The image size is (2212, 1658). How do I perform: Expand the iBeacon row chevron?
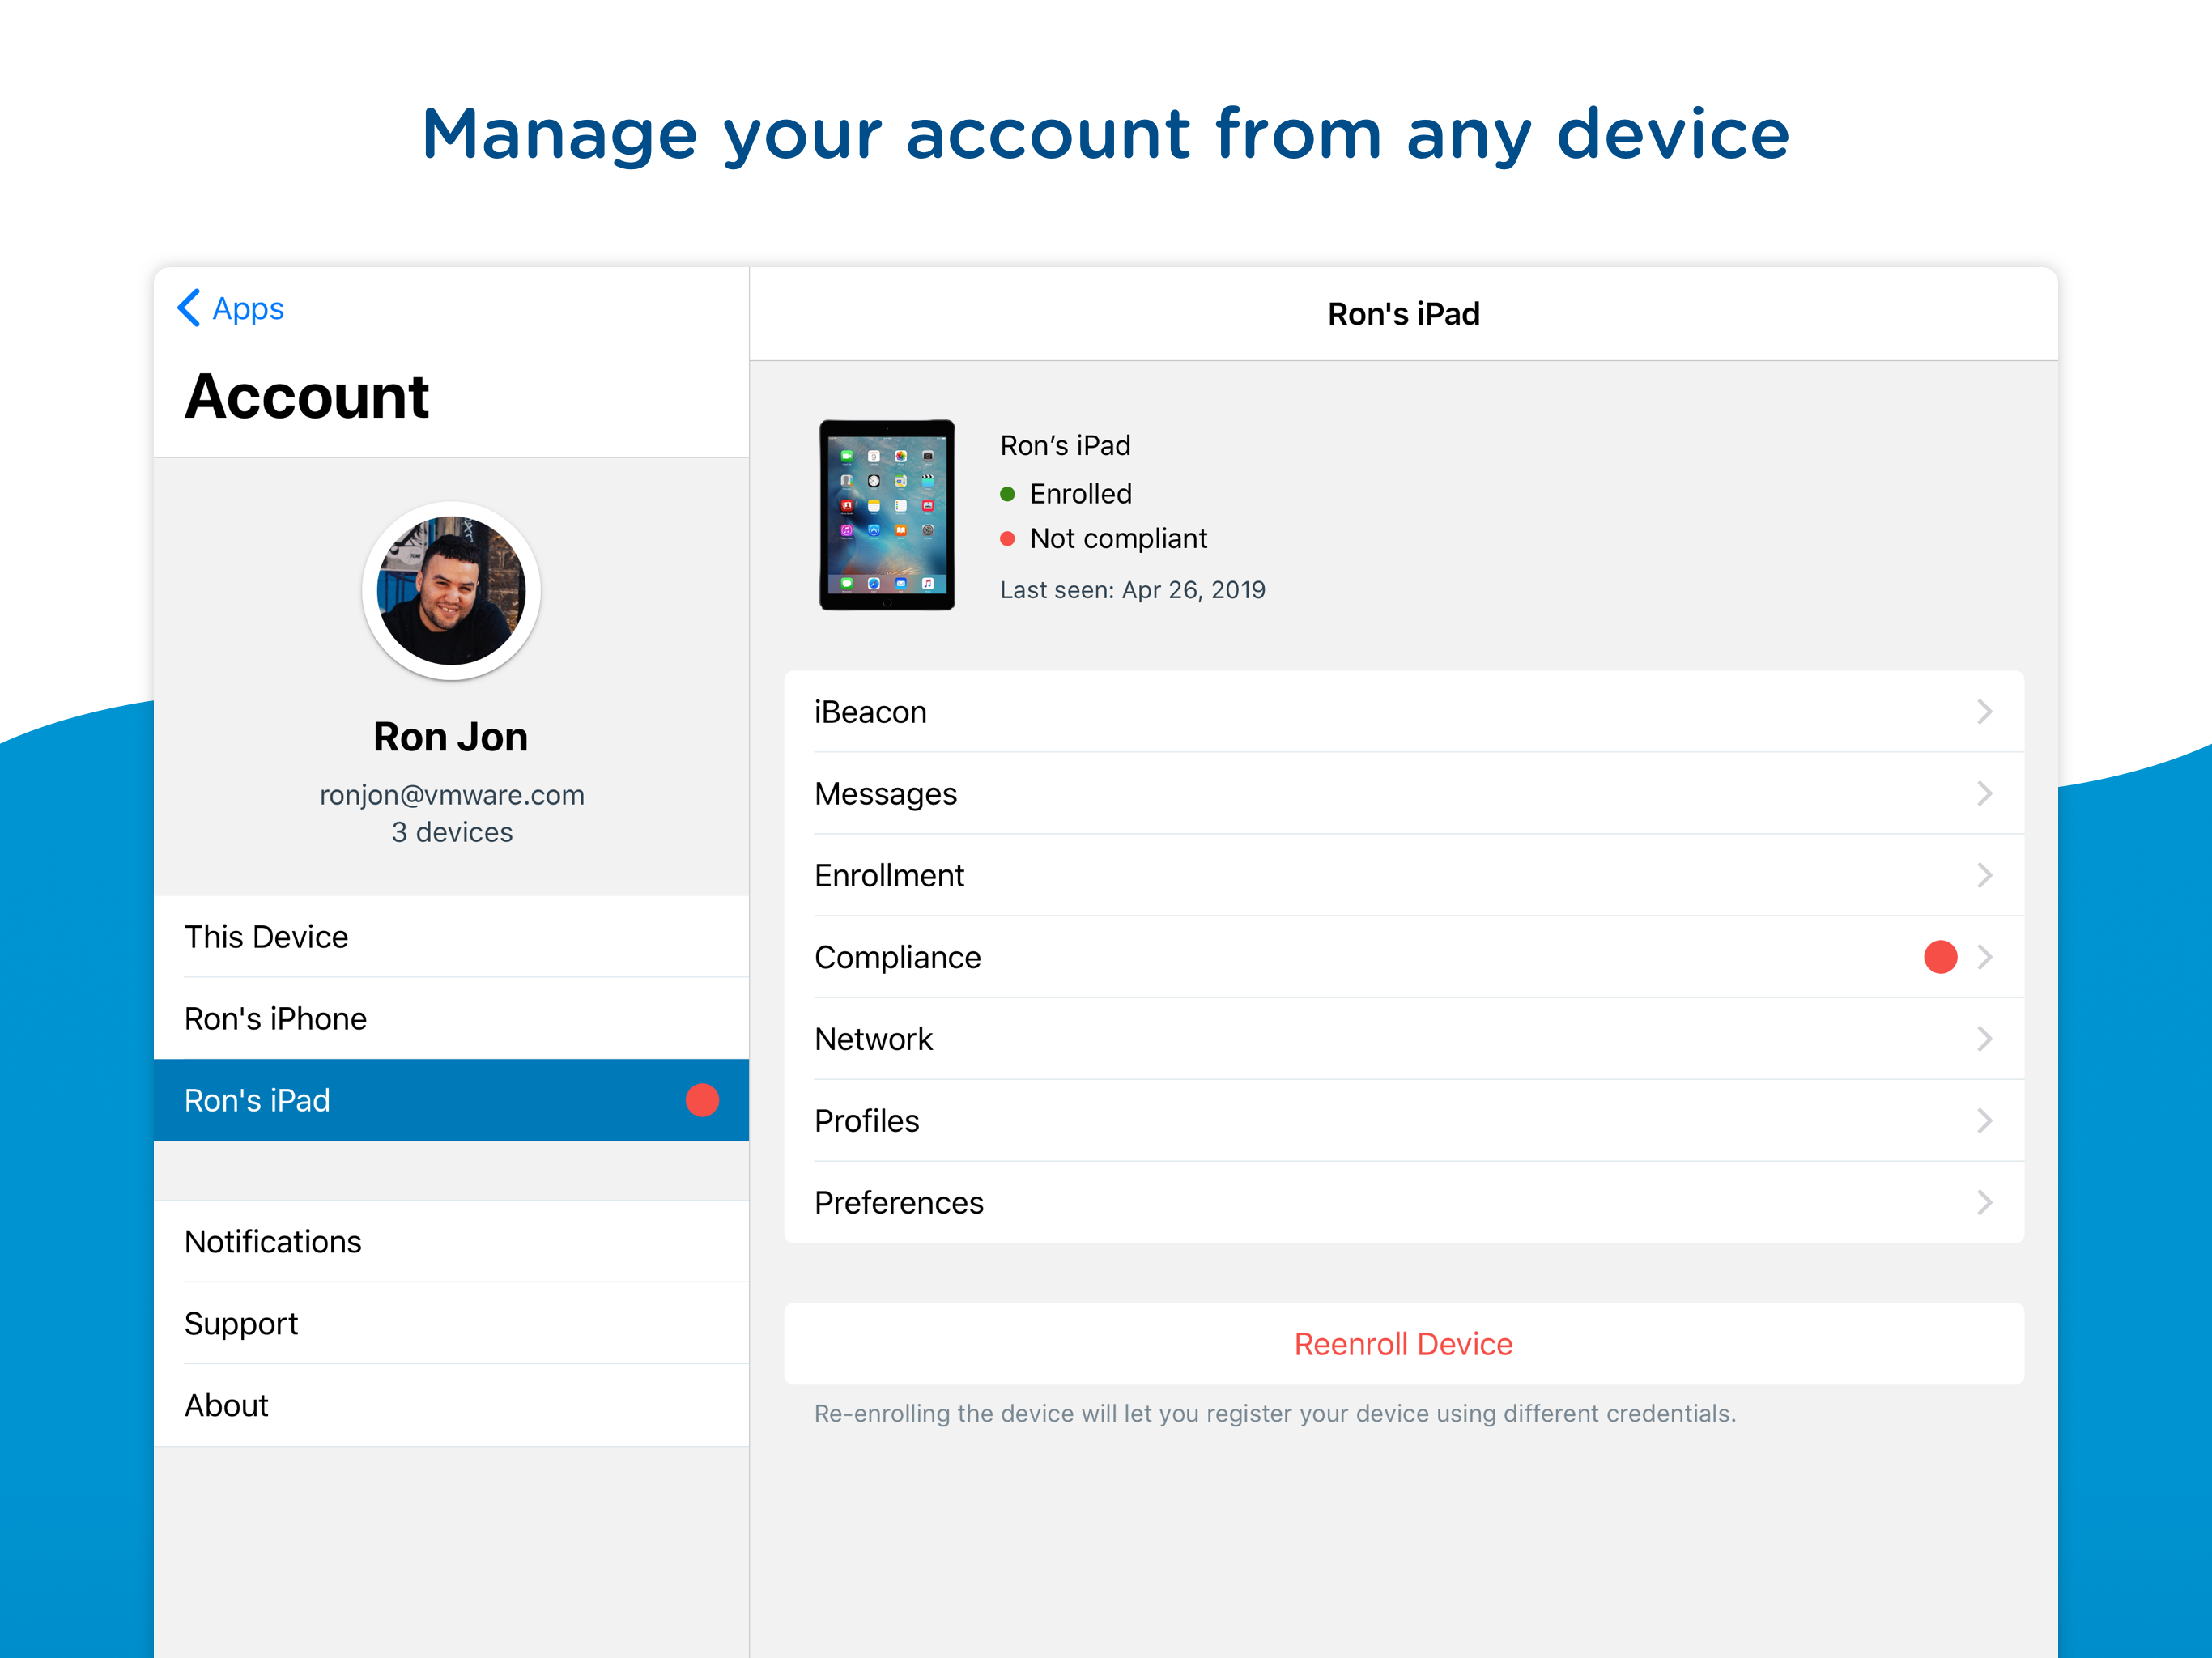[1984, 712]
